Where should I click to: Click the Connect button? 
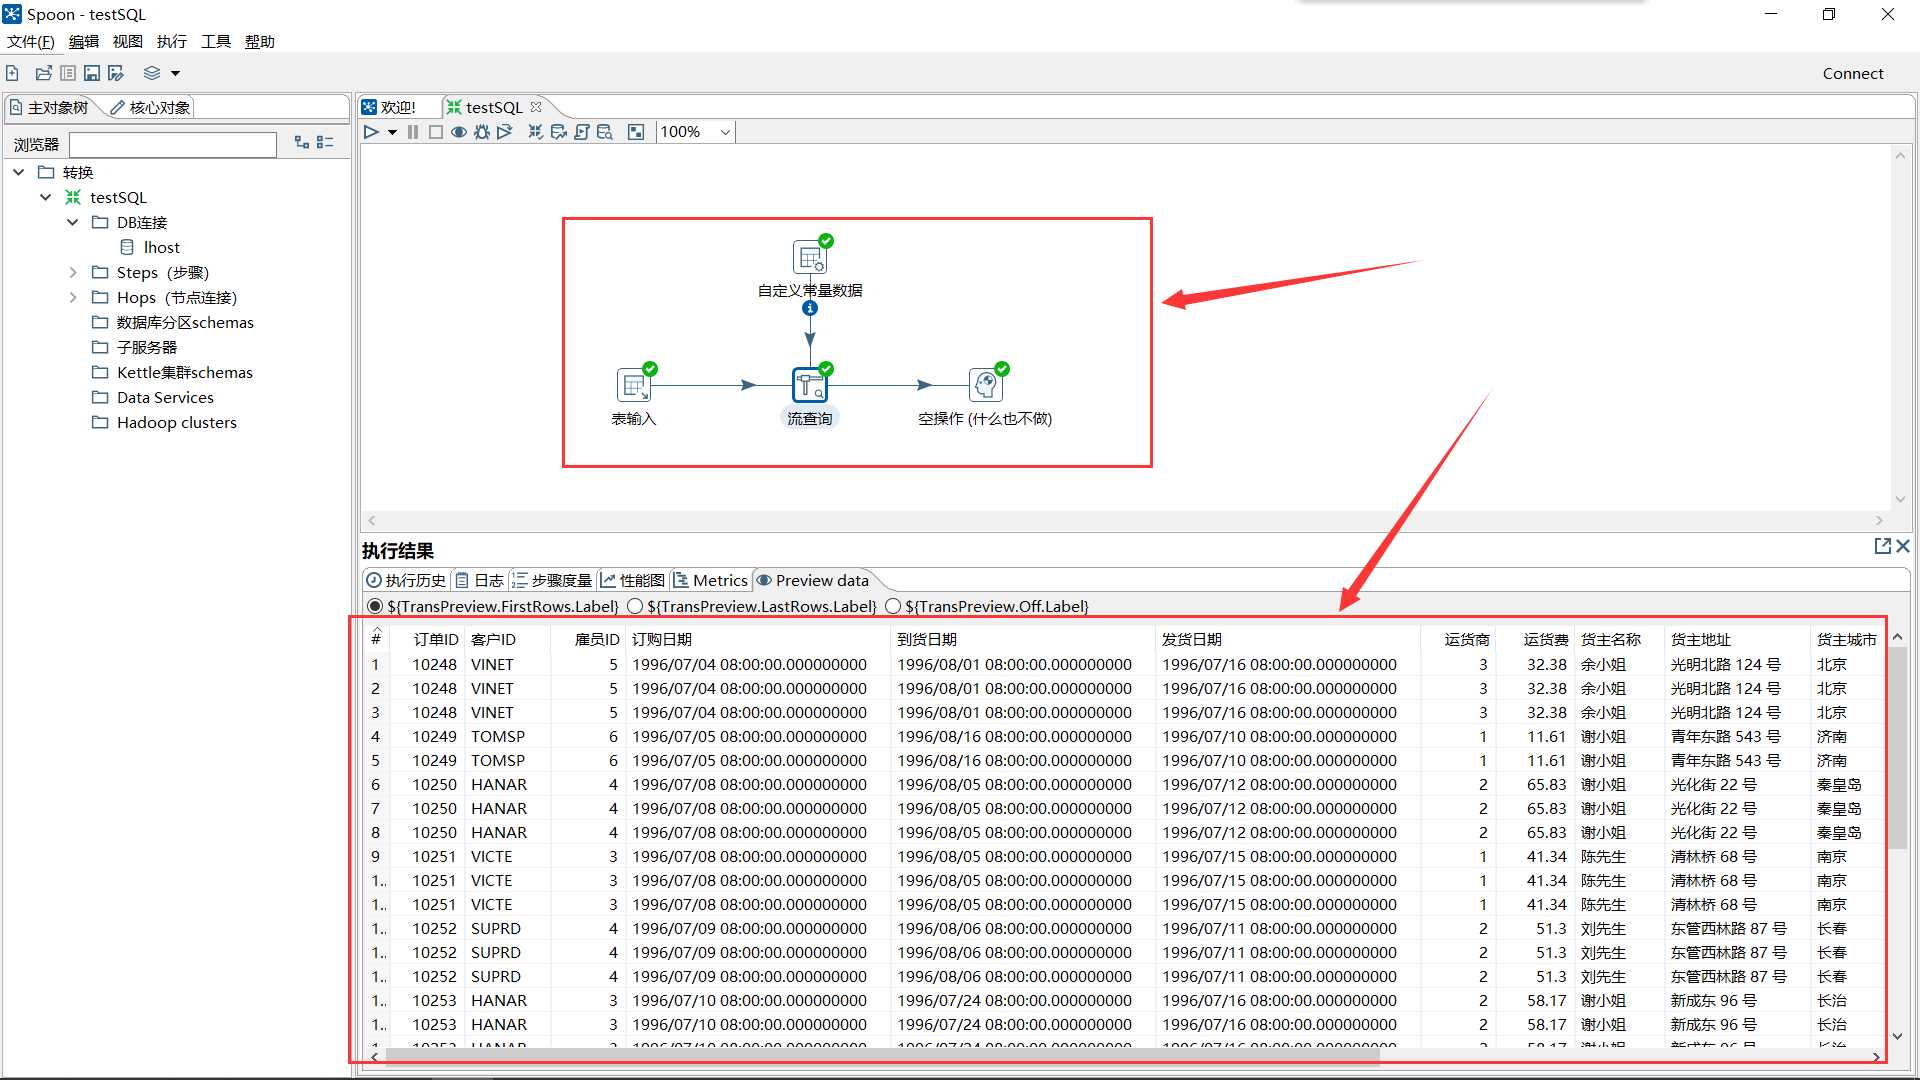click(1852, 73)
